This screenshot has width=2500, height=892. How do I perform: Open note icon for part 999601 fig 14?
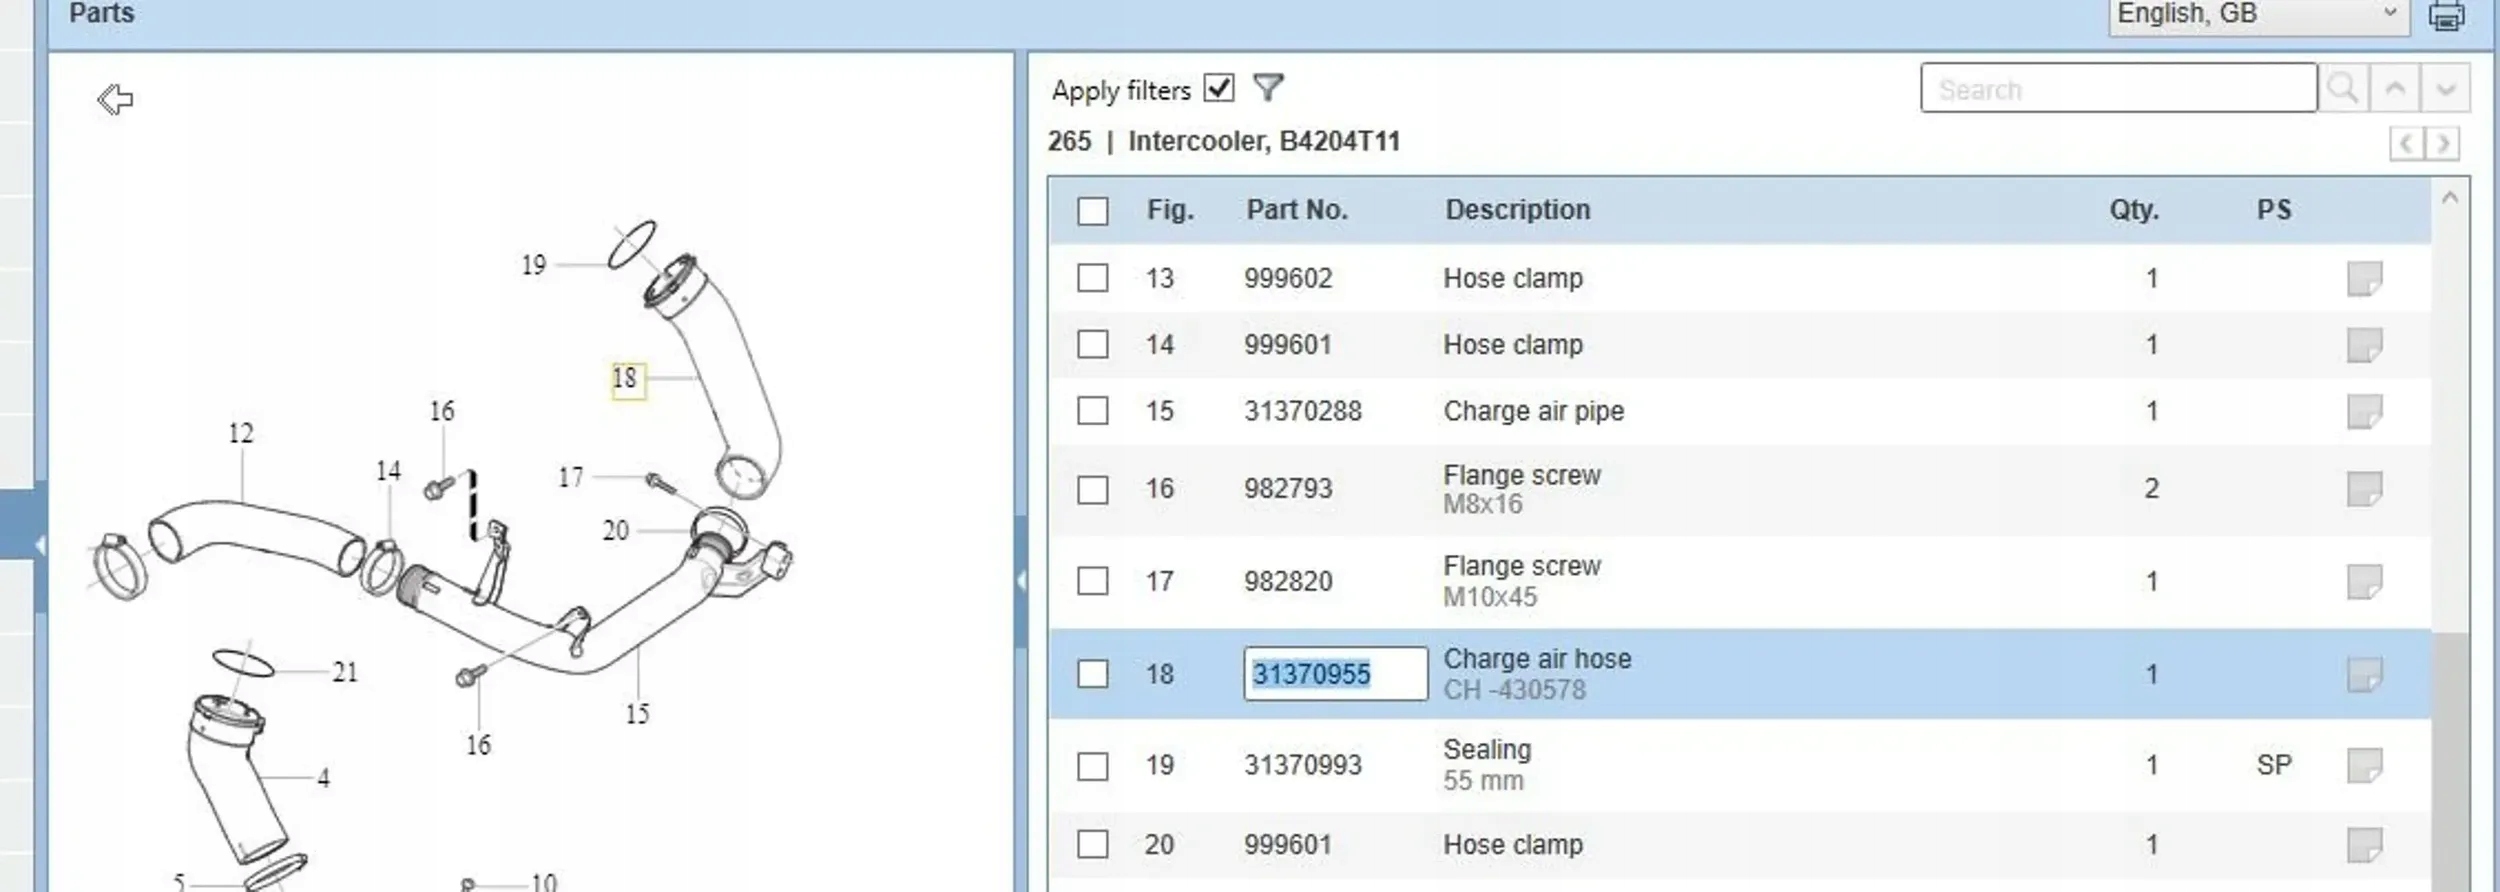tap(2364, 345)
